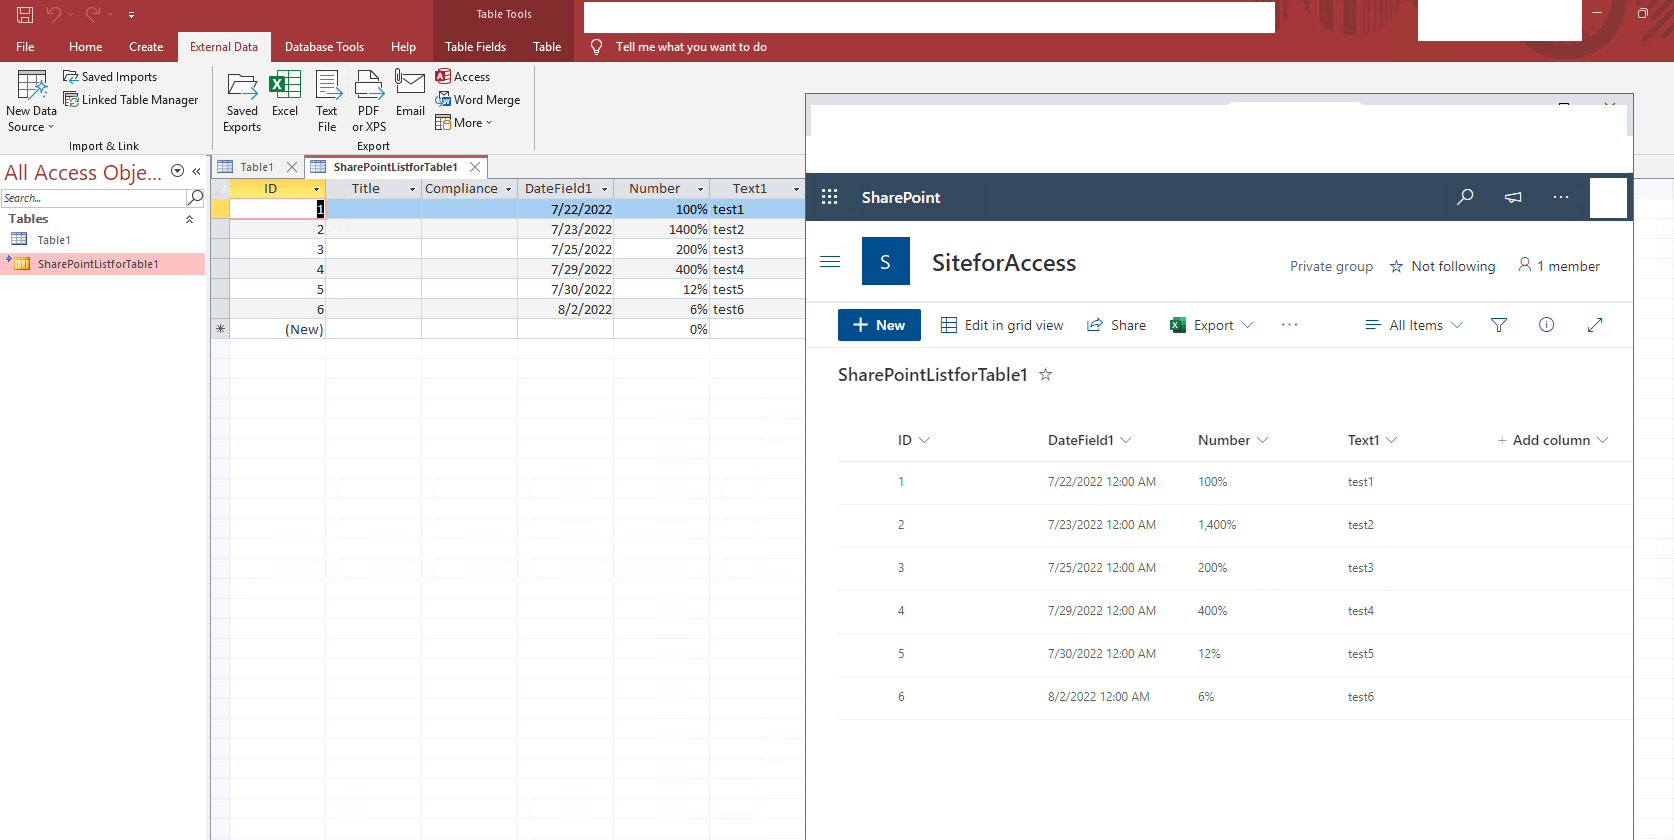Select SharePointListforTable1 in navigation pane
This screenshot has width=1674, height=840.
[98, 264]
